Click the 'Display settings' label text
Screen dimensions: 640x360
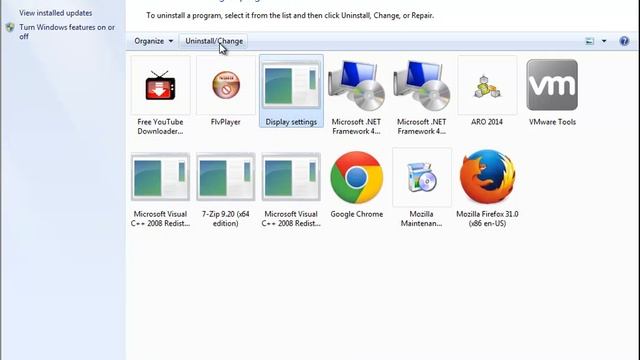[291, 122]
